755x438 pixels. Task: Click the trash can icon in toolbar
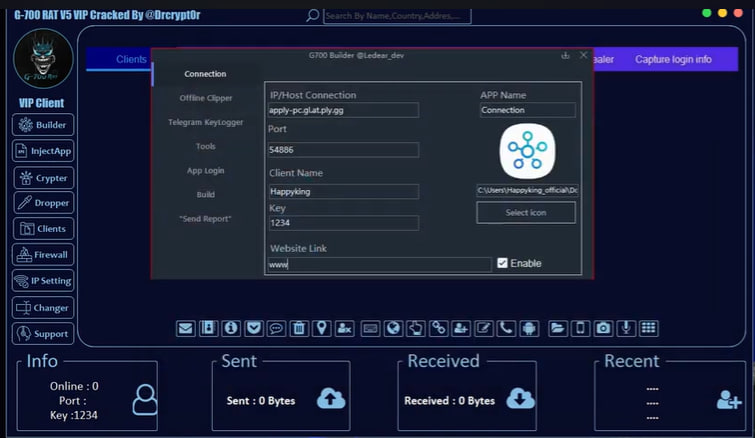(299, 328)
